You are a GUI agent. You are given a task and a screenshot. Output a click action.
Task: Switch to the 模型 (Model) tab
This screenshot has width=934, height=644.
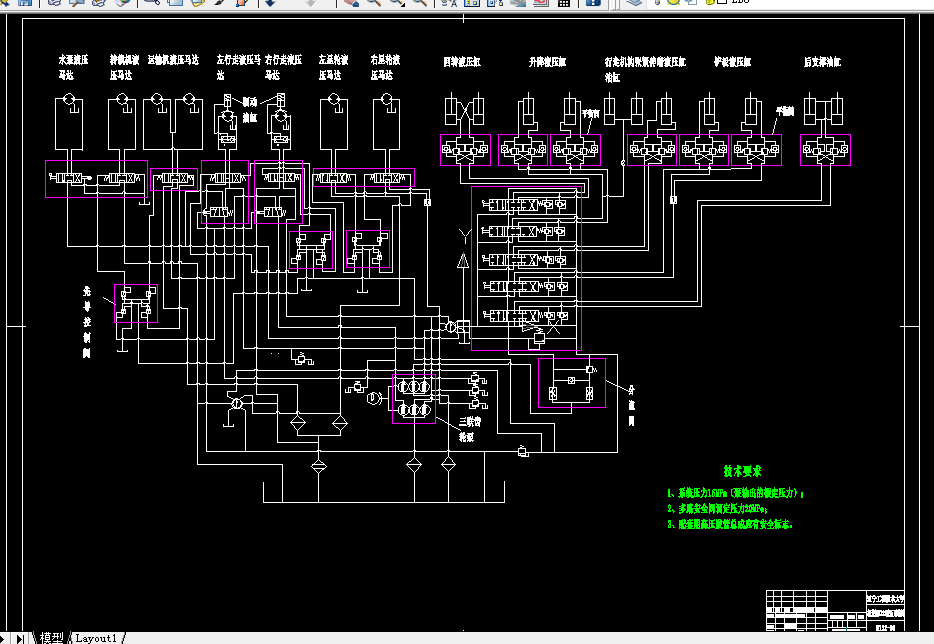tap(52, 638)
